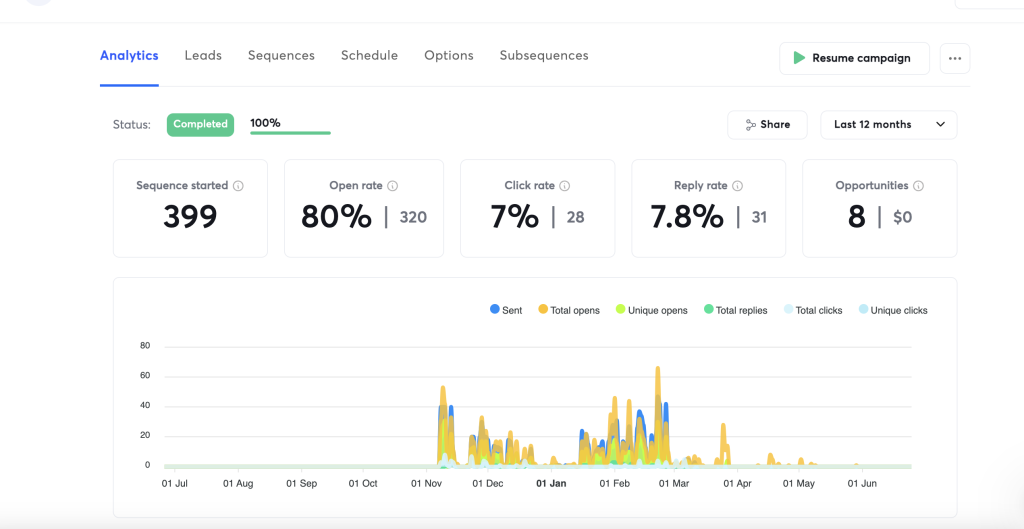Click the green play icon on Resume campaign
This screenshot has width=1024, height=529.
click(799, 58)
